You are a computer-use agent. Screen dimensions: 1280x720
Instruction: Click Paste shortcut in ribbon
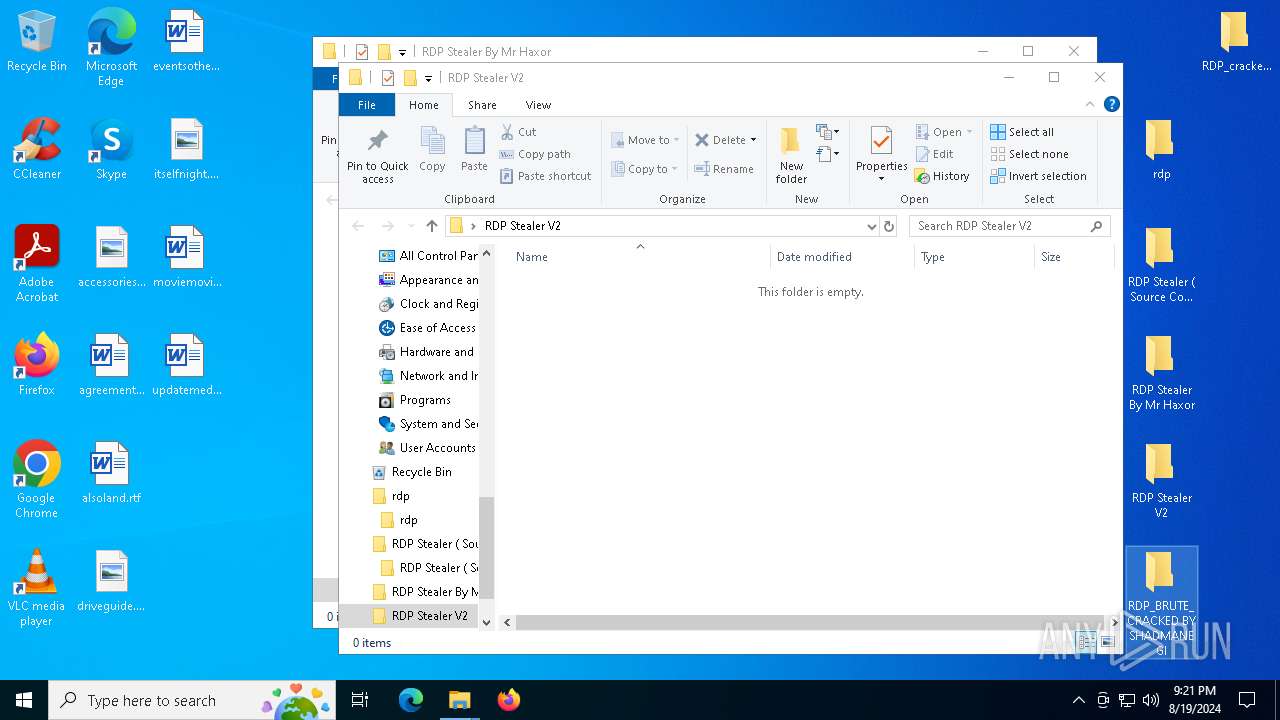coord(546,176)
